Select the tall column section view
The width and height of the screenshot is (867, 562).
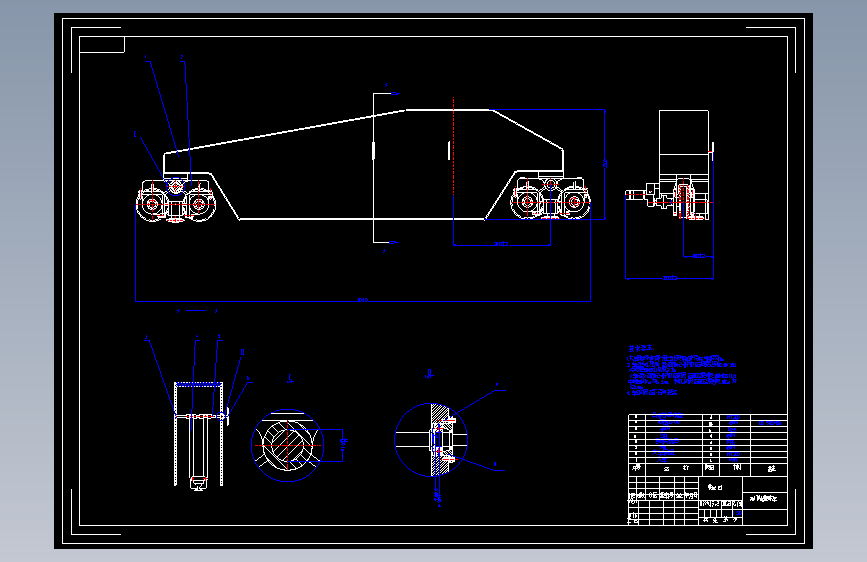[199, 435]
